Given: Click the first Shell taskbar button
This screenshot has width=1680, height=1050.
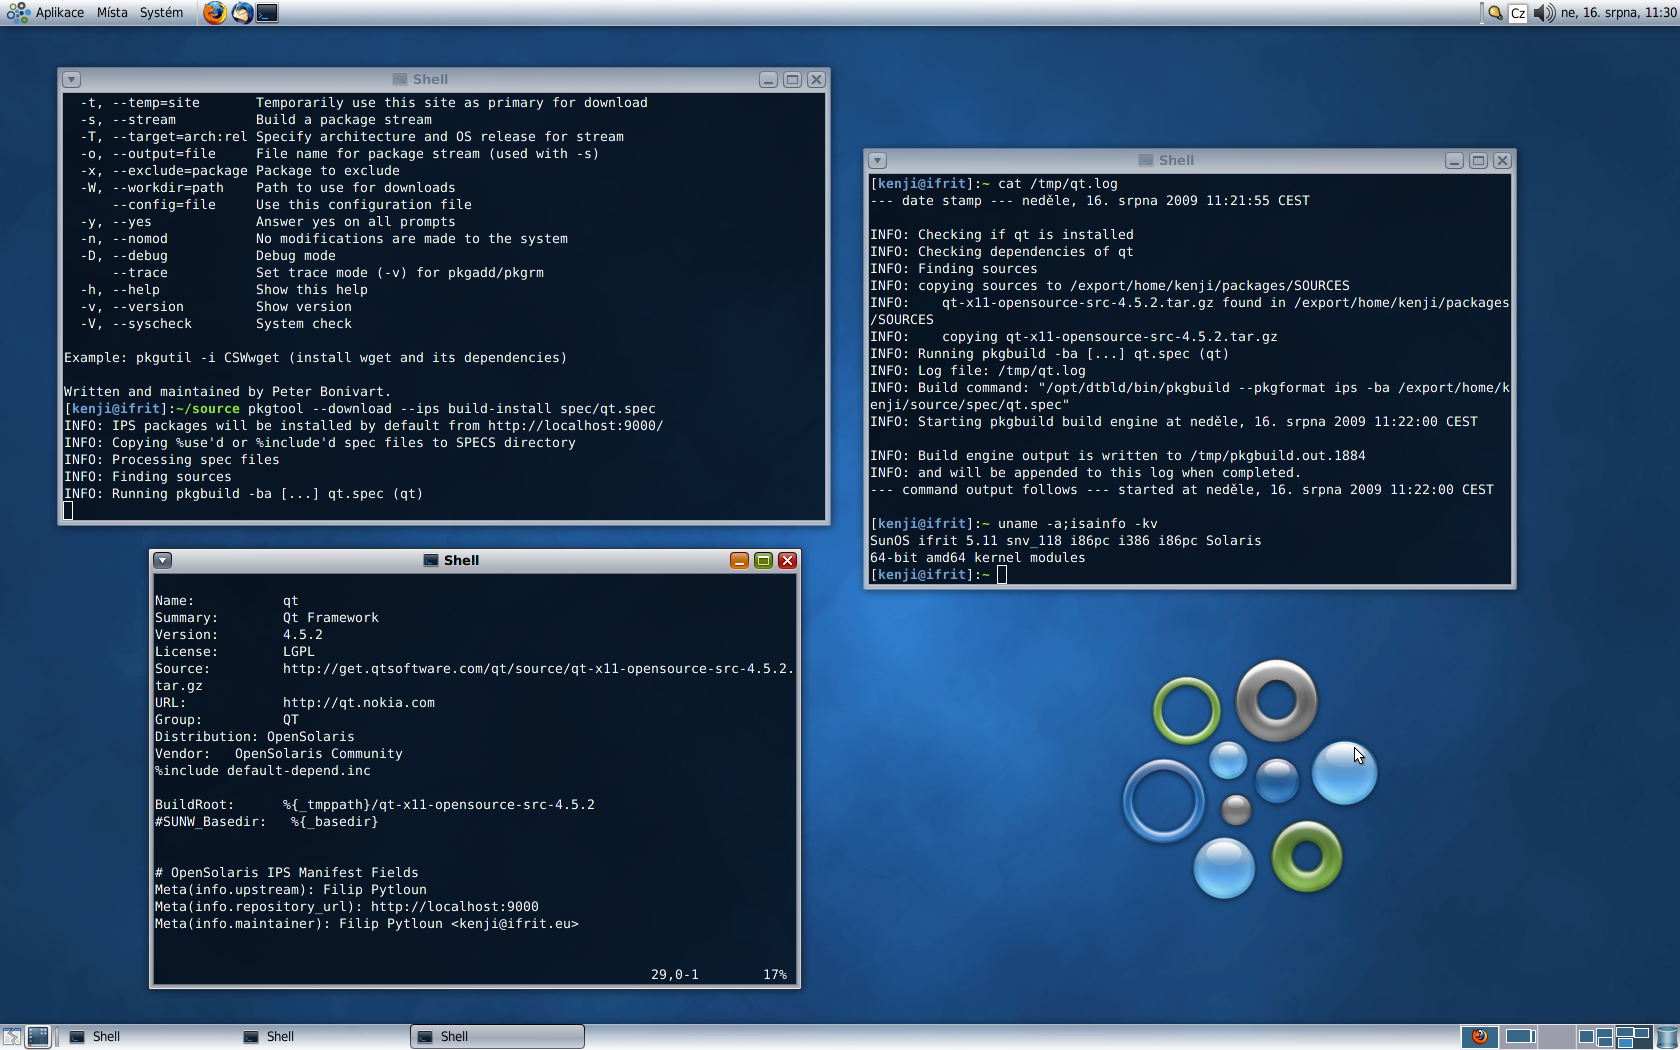Looking at the screenshot, I should (149, 1037).
